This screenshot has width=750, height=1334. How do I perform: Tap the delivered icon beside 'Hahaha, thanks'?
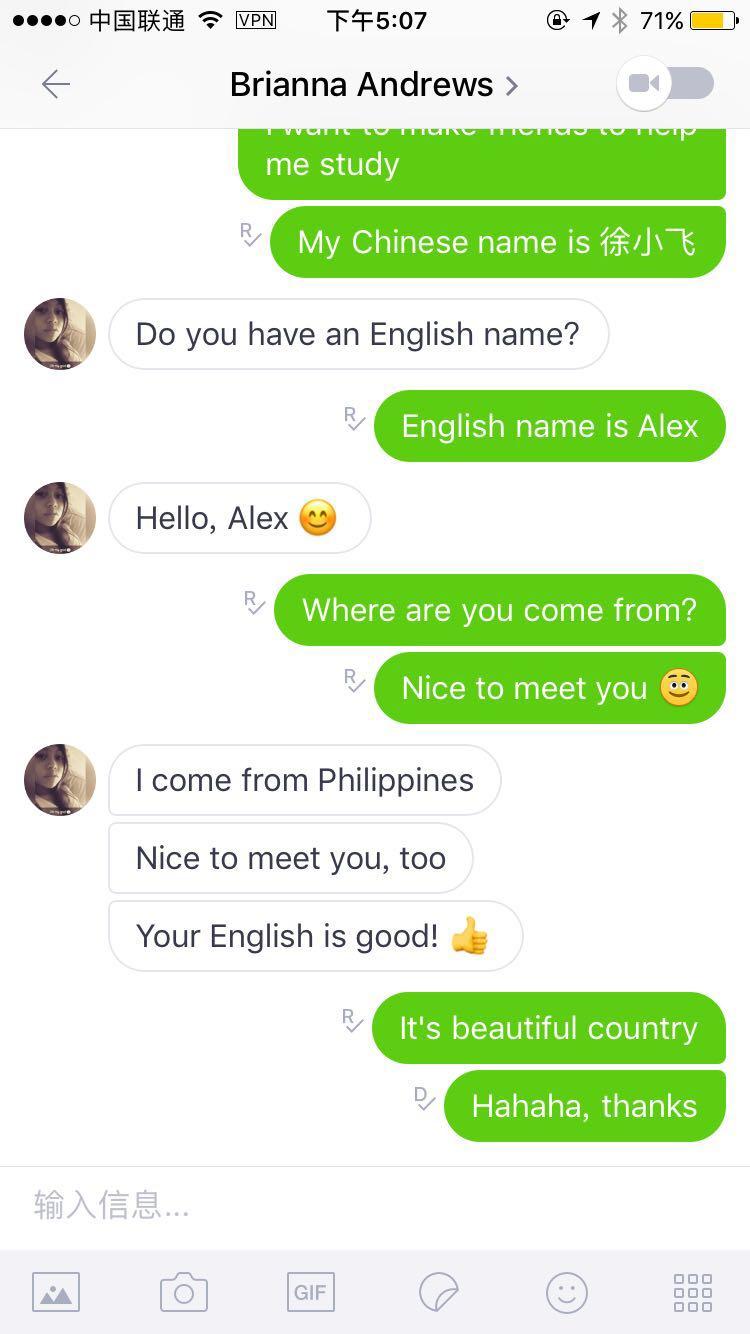tap(425, 1099)
